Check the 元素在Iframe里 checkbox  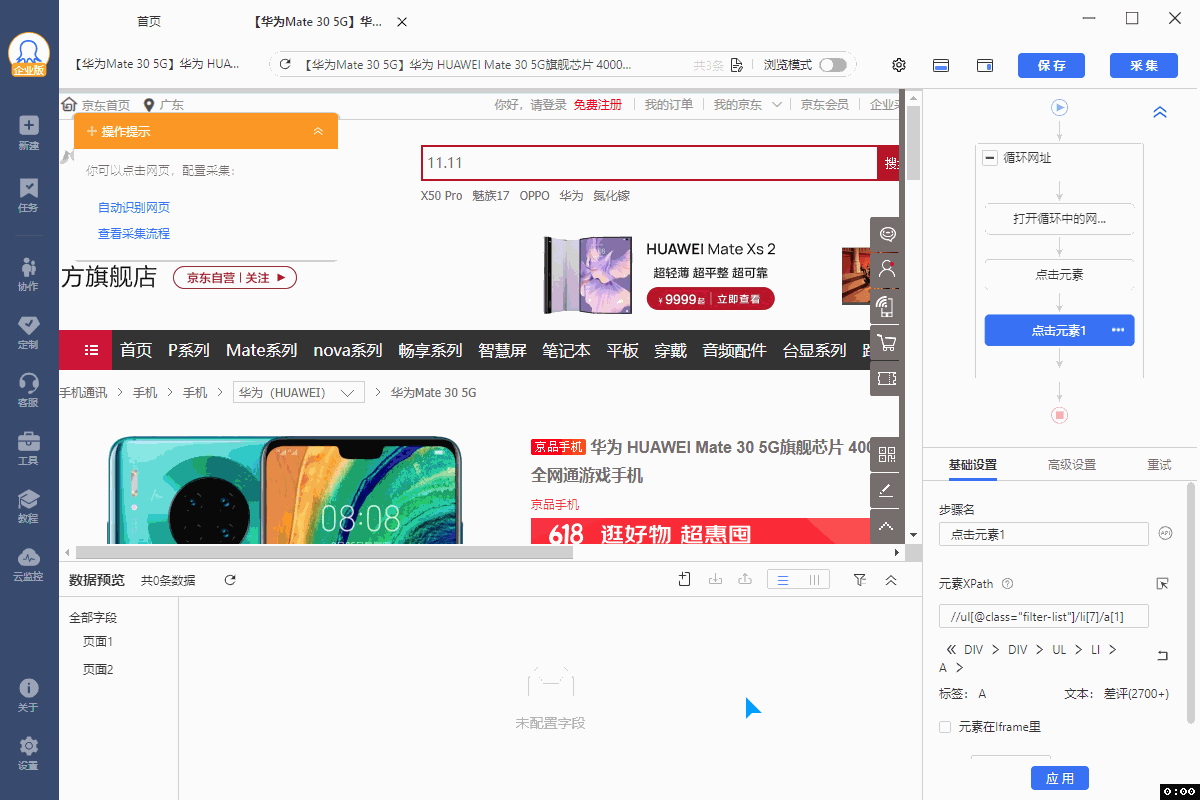tap(945, 727)
